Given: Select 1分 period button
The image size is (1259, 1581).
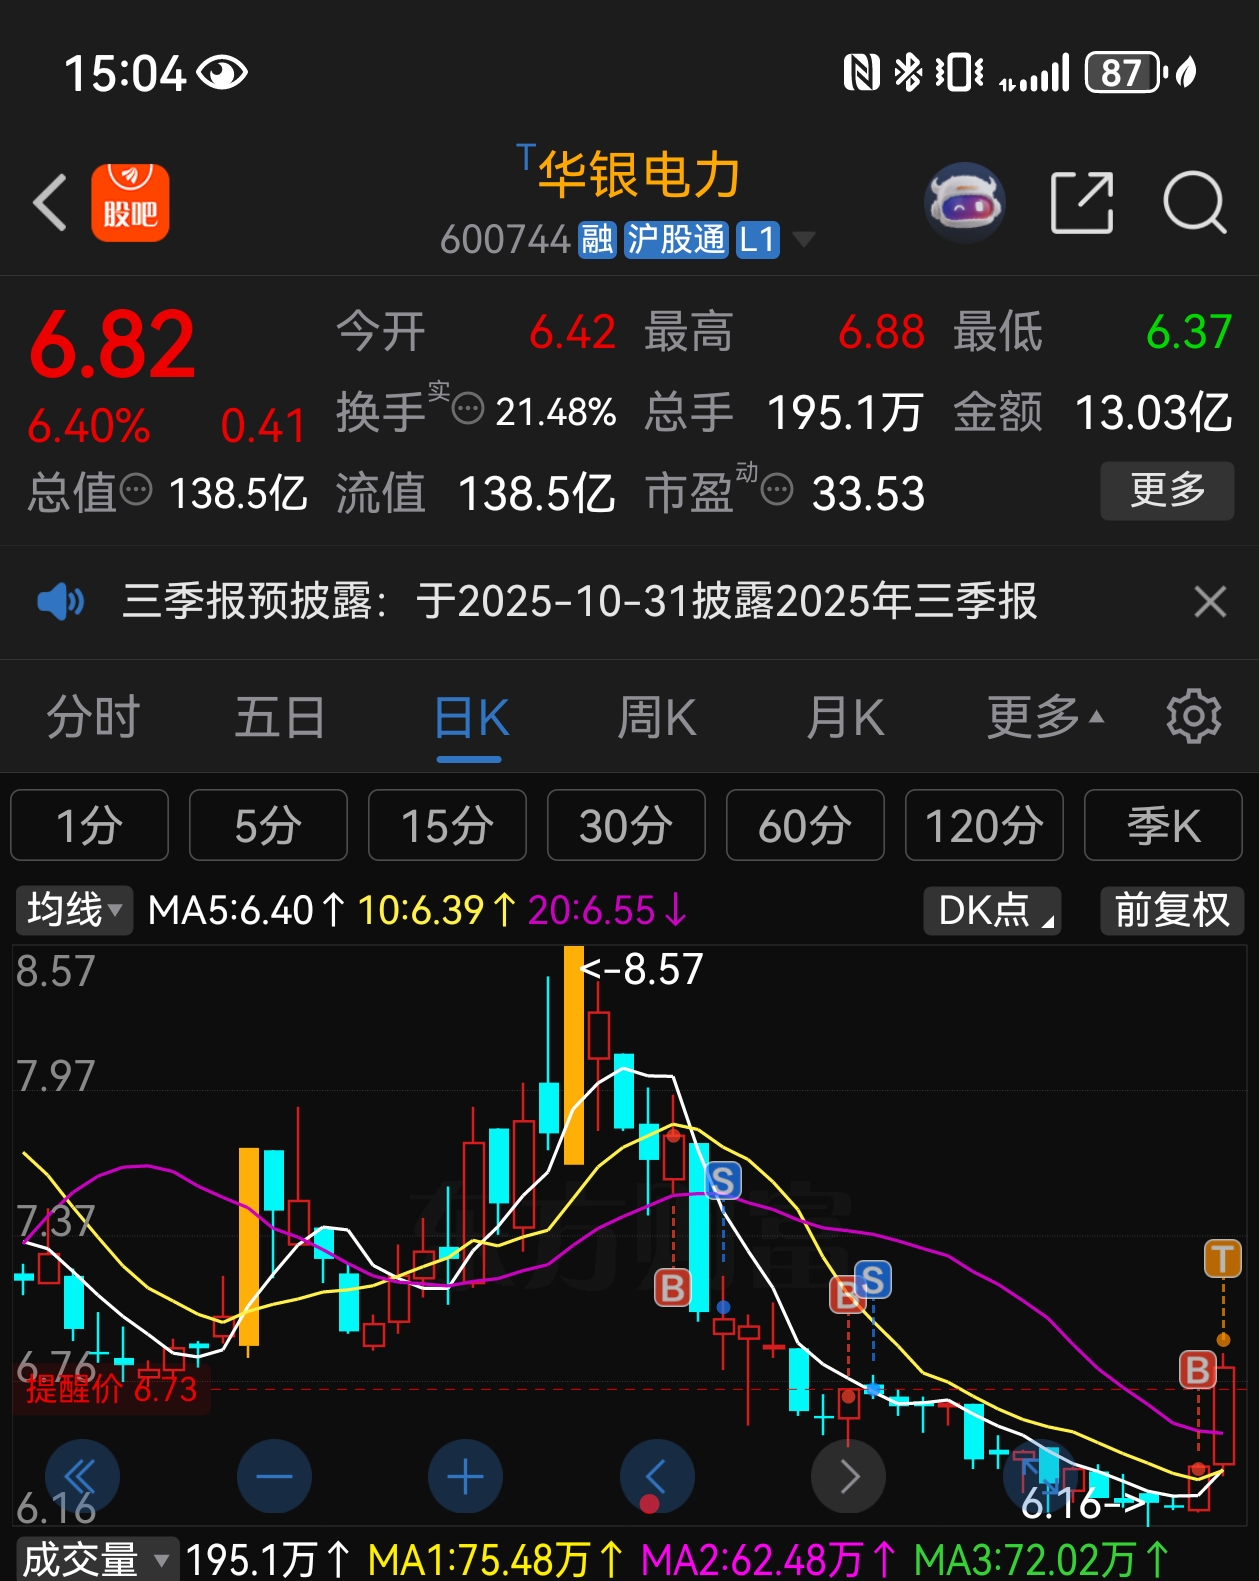Looking at the screenshot, I should [89, 825].
